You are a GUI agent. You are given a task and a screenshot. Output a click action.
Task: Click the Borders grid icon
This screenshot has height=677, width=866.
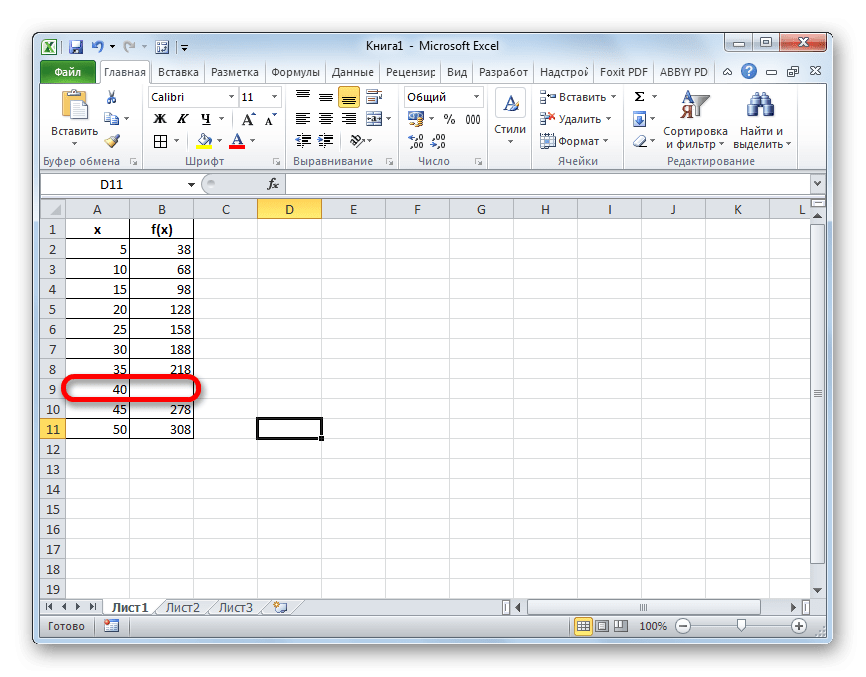(160, 141)
